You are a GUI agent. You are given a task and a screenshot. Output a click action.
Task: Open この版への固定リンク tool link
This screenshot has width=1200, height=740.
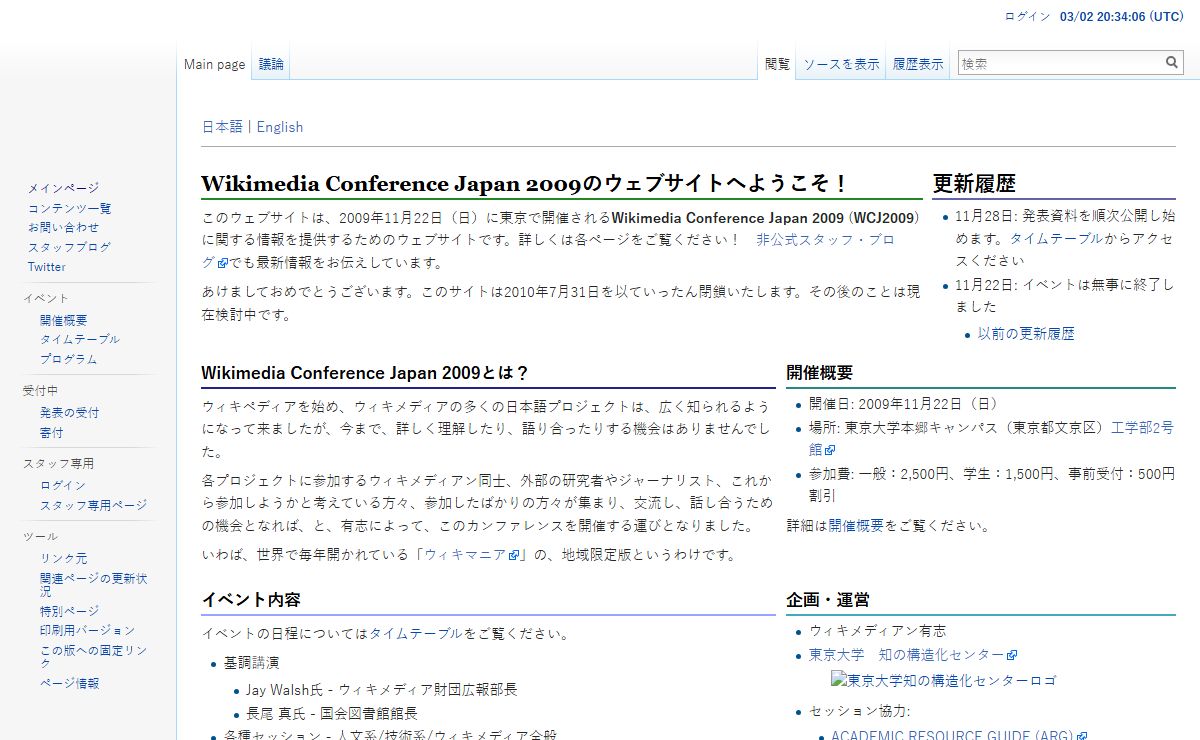(93, 657)
